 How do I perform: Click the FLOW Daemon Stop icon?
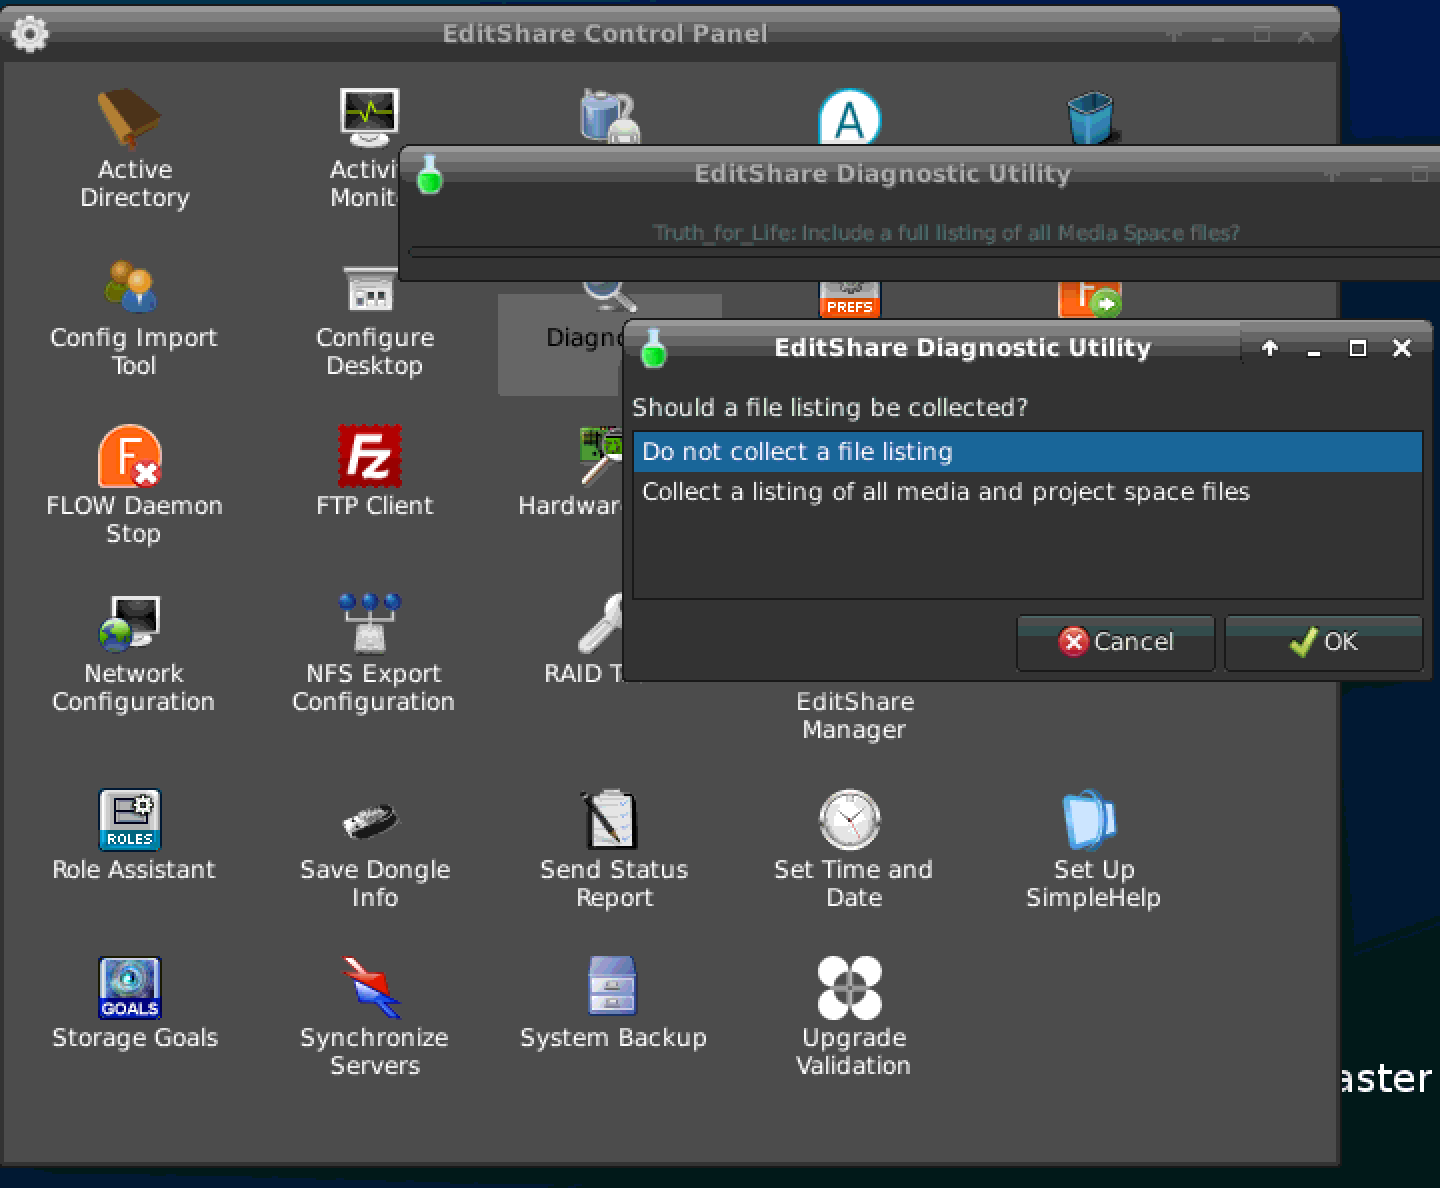pos(130,455)
